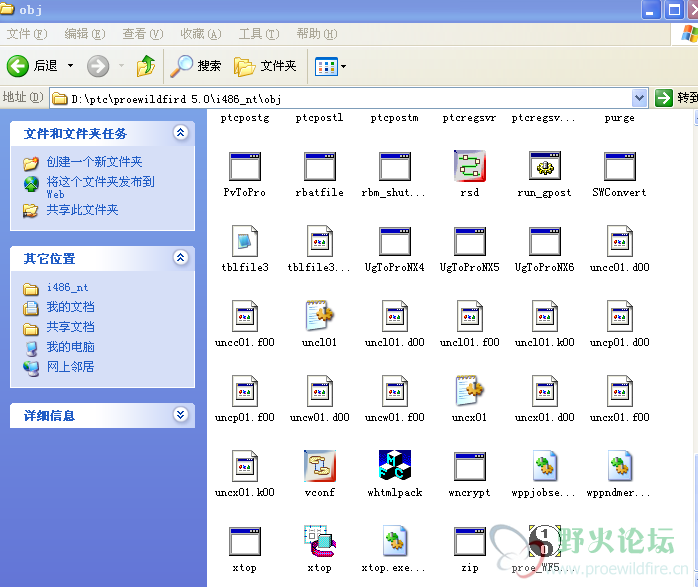Open the My Documents (我的文档) link
This screenshot has height=587, width=698.
point(70,307)
